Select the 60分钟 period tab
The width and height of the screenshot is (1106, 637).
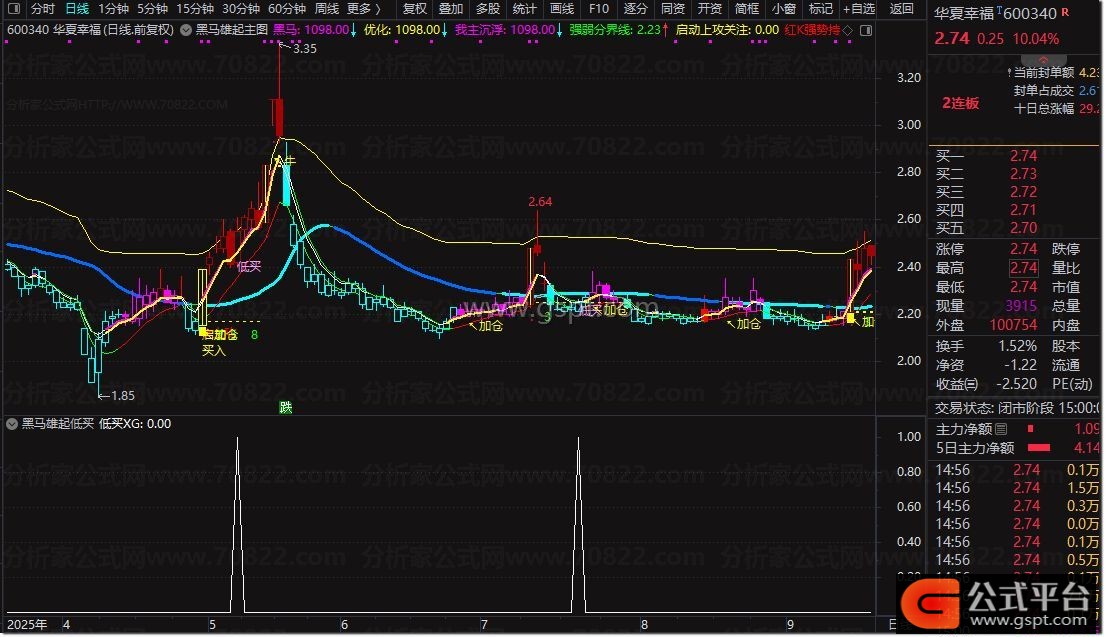286,9
